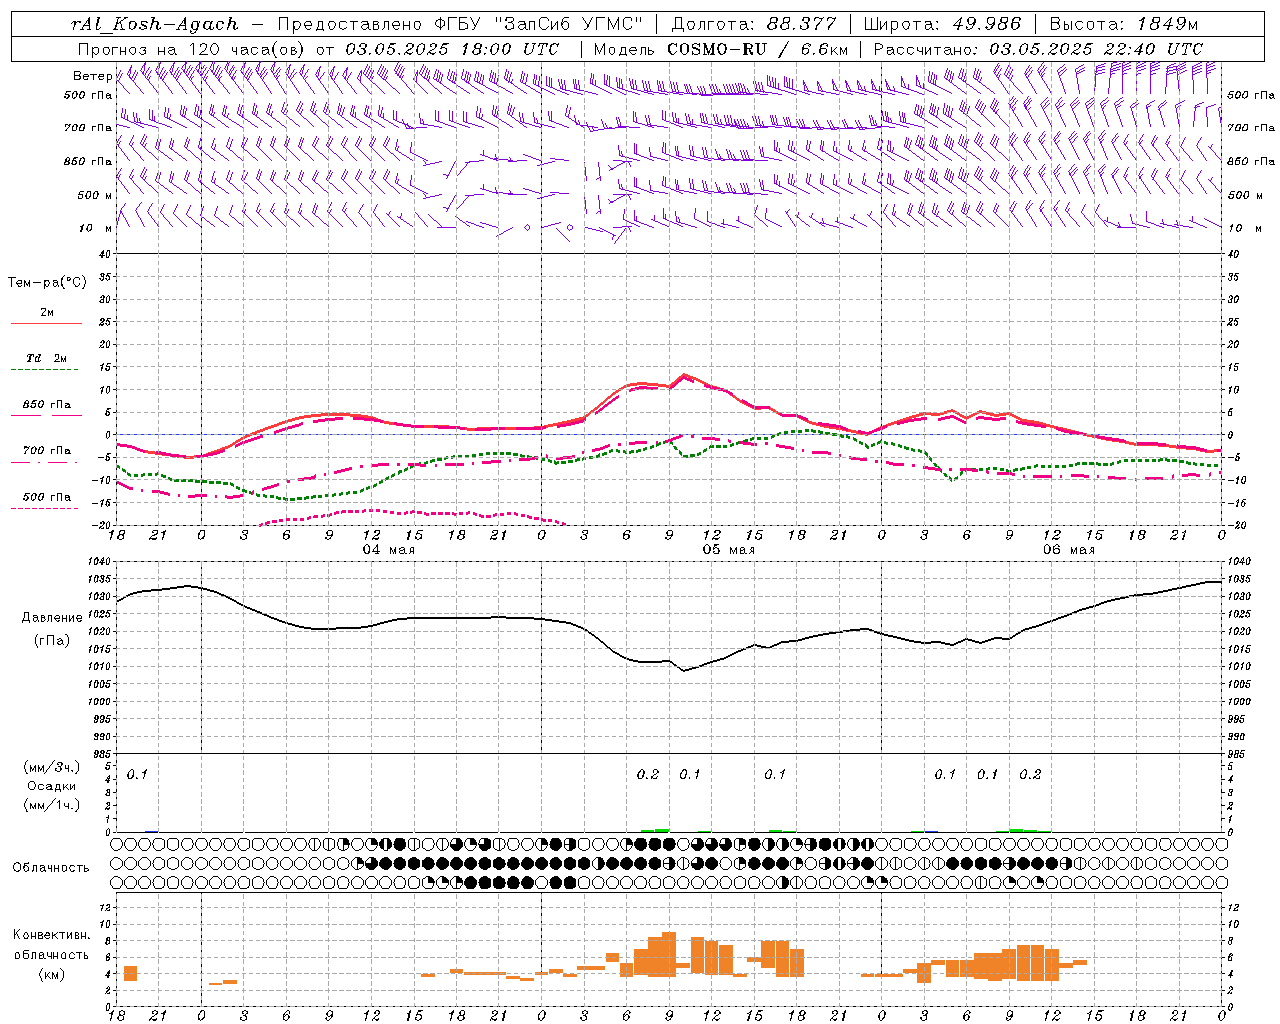Click the green precipitation bar on 05 мая morning
The image size is (1280, 1024).
[x=655, y=830]
